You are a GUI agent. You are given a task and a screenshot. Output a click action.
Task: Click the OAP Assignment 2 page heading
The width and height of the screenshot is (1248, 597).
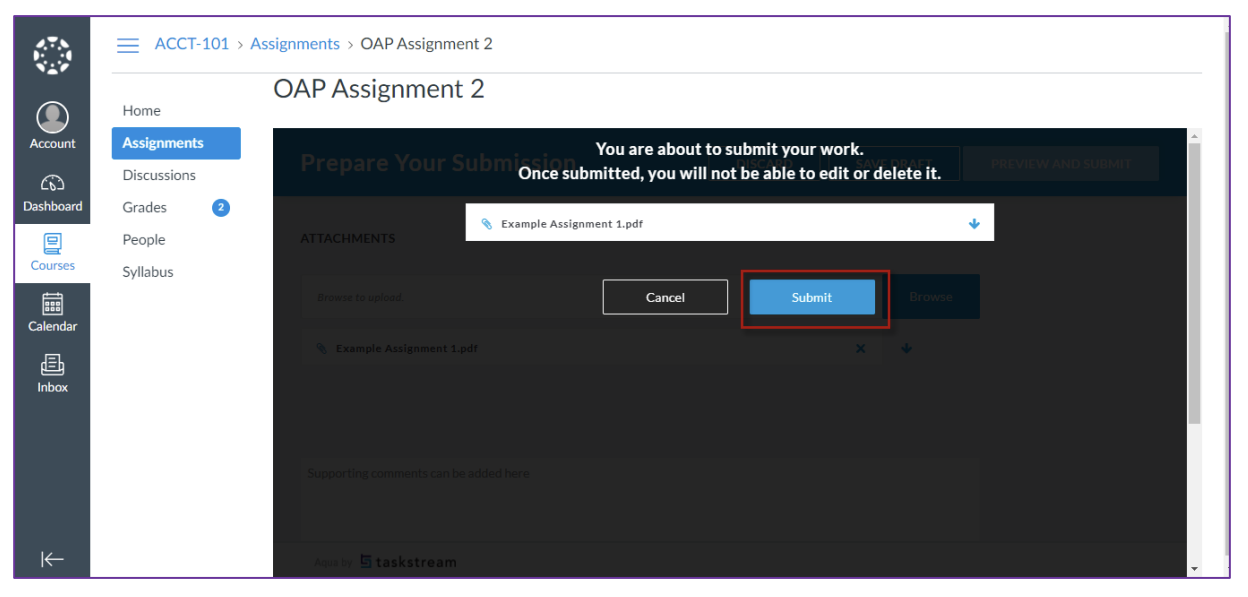379,89
